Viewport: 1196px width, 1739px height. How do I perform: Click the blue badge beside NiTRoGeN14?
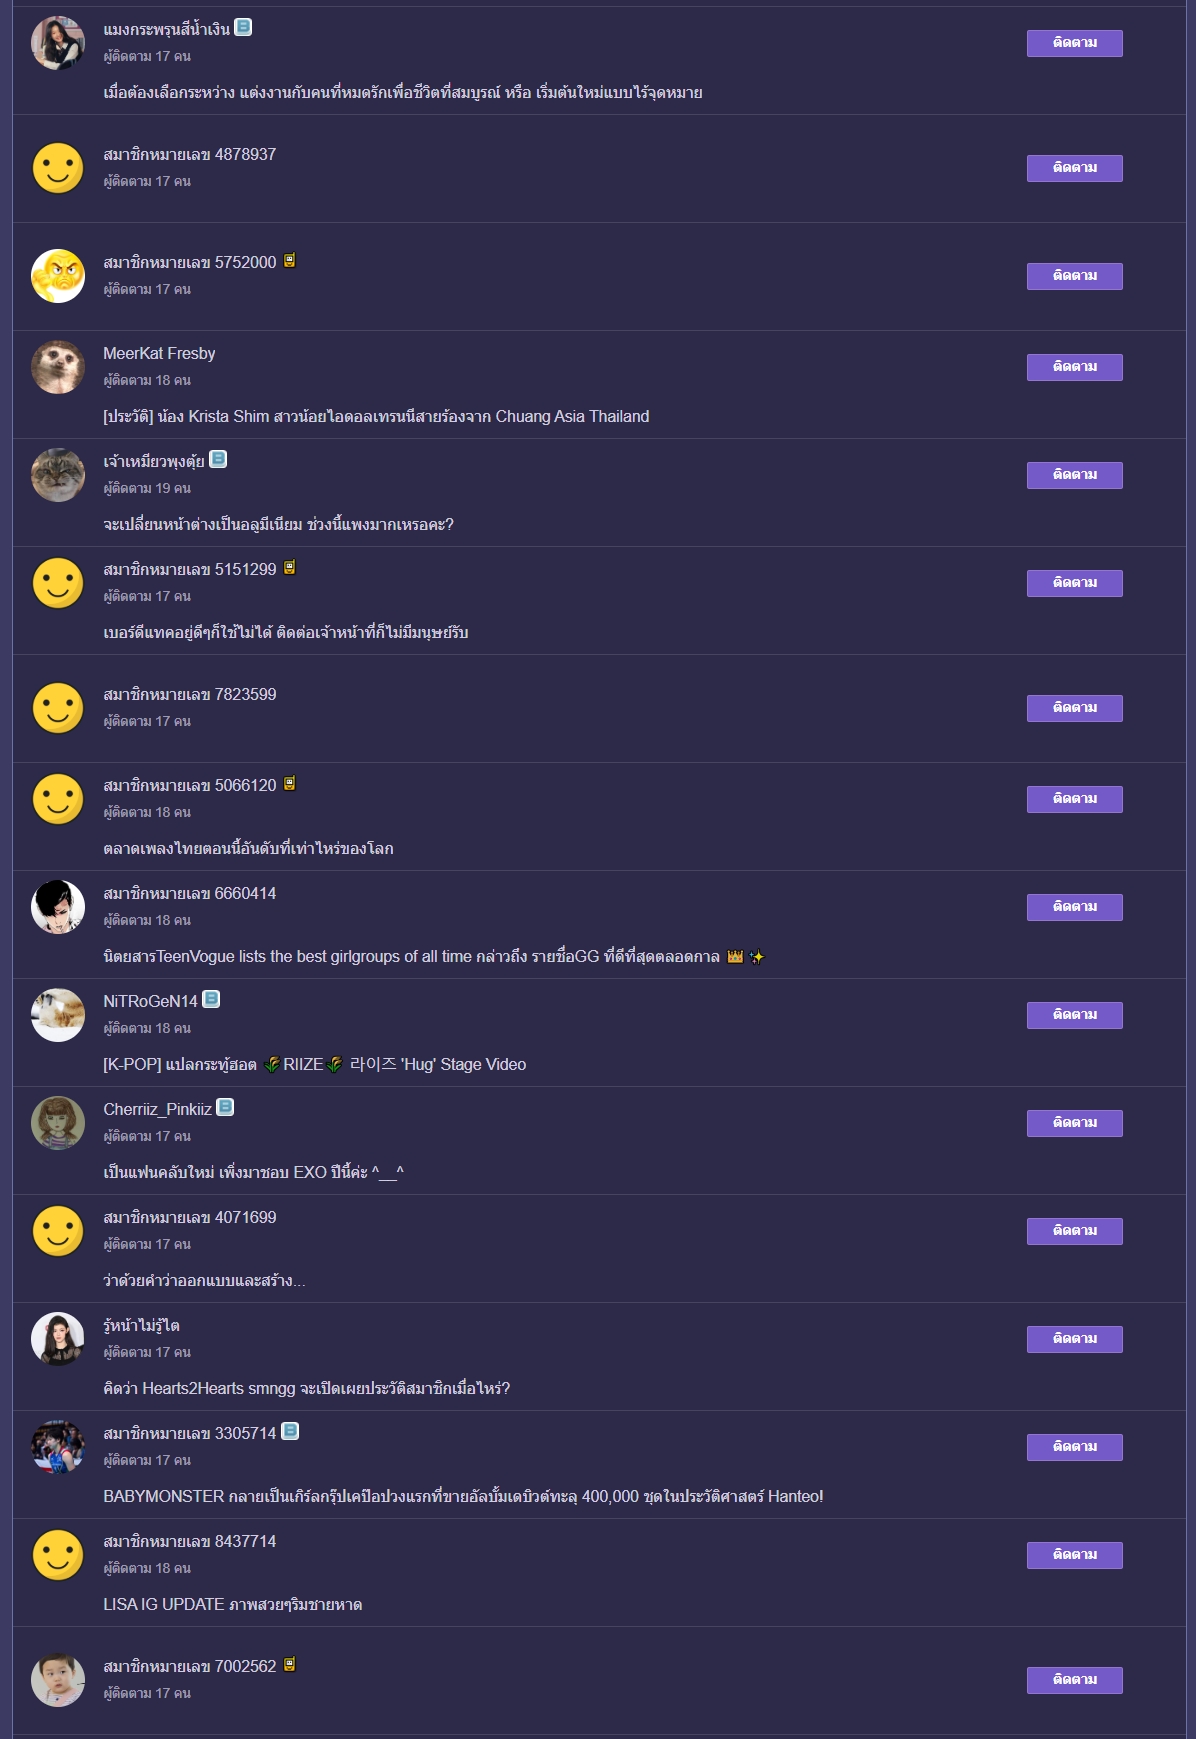pyautogui.click(x=211, y=999)
